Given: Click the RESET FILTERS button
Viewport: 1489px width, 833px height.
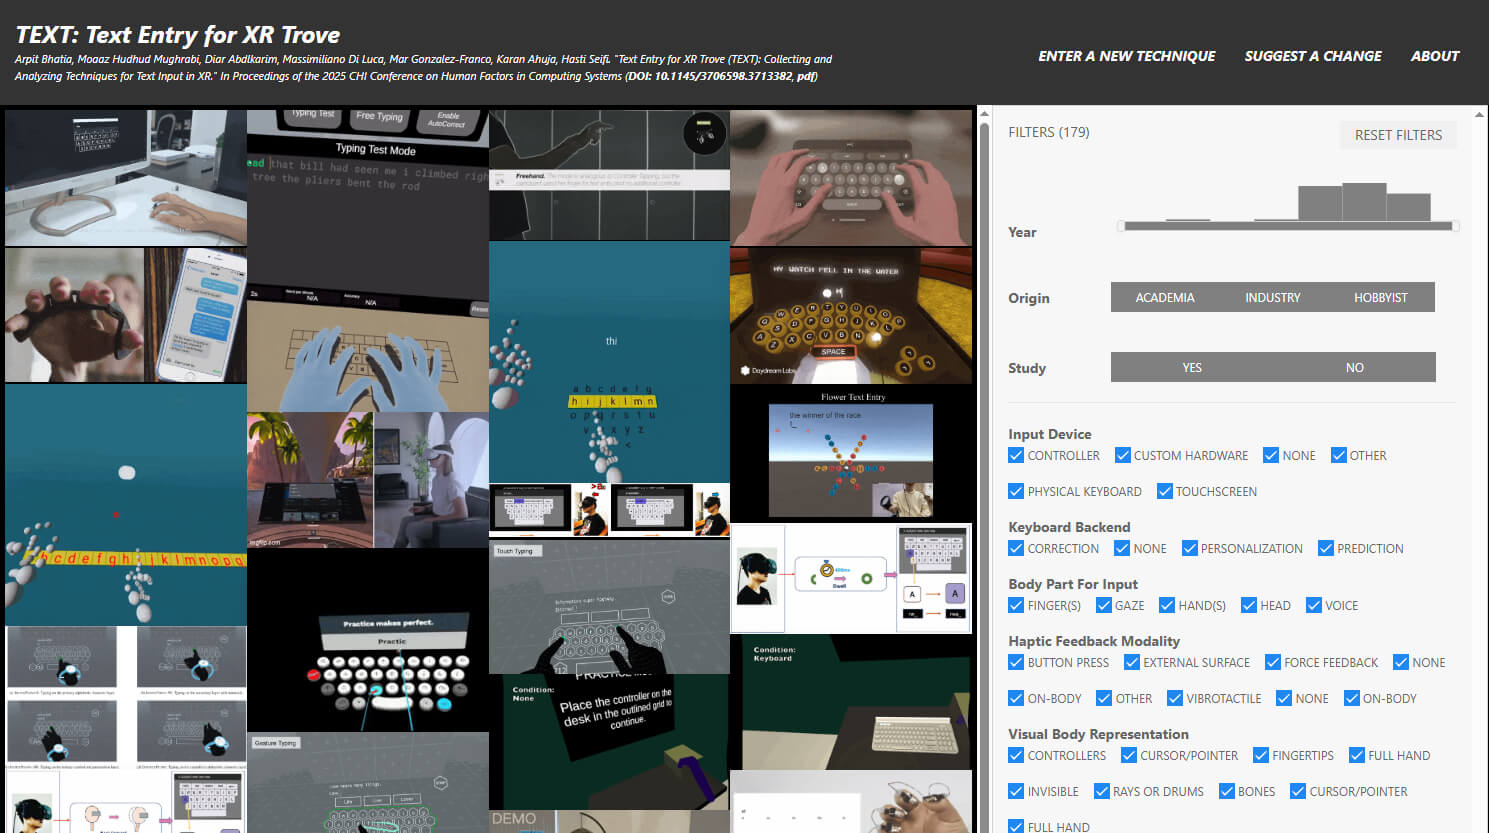Looking at the screenshot, I should (x=1398, y=135).
